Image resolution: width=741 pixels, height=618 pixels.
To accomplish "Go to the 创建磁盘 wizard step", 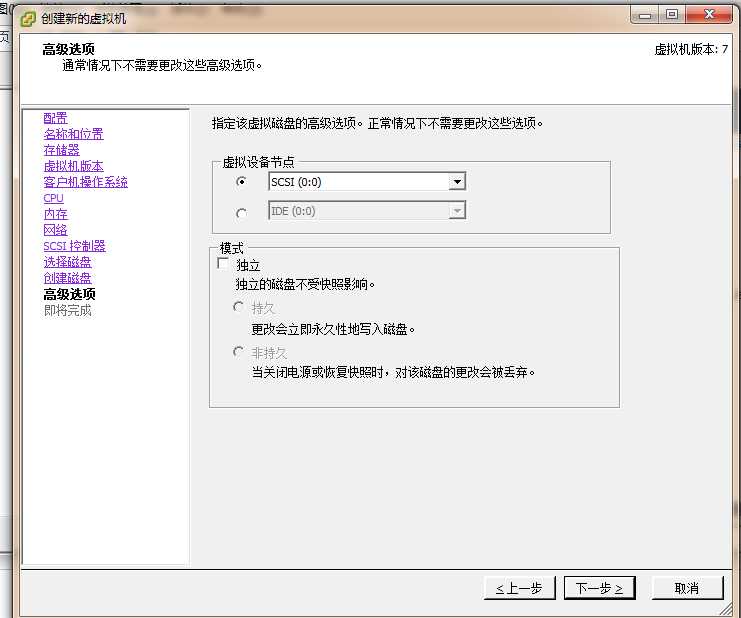I will [x=67, y=278].
